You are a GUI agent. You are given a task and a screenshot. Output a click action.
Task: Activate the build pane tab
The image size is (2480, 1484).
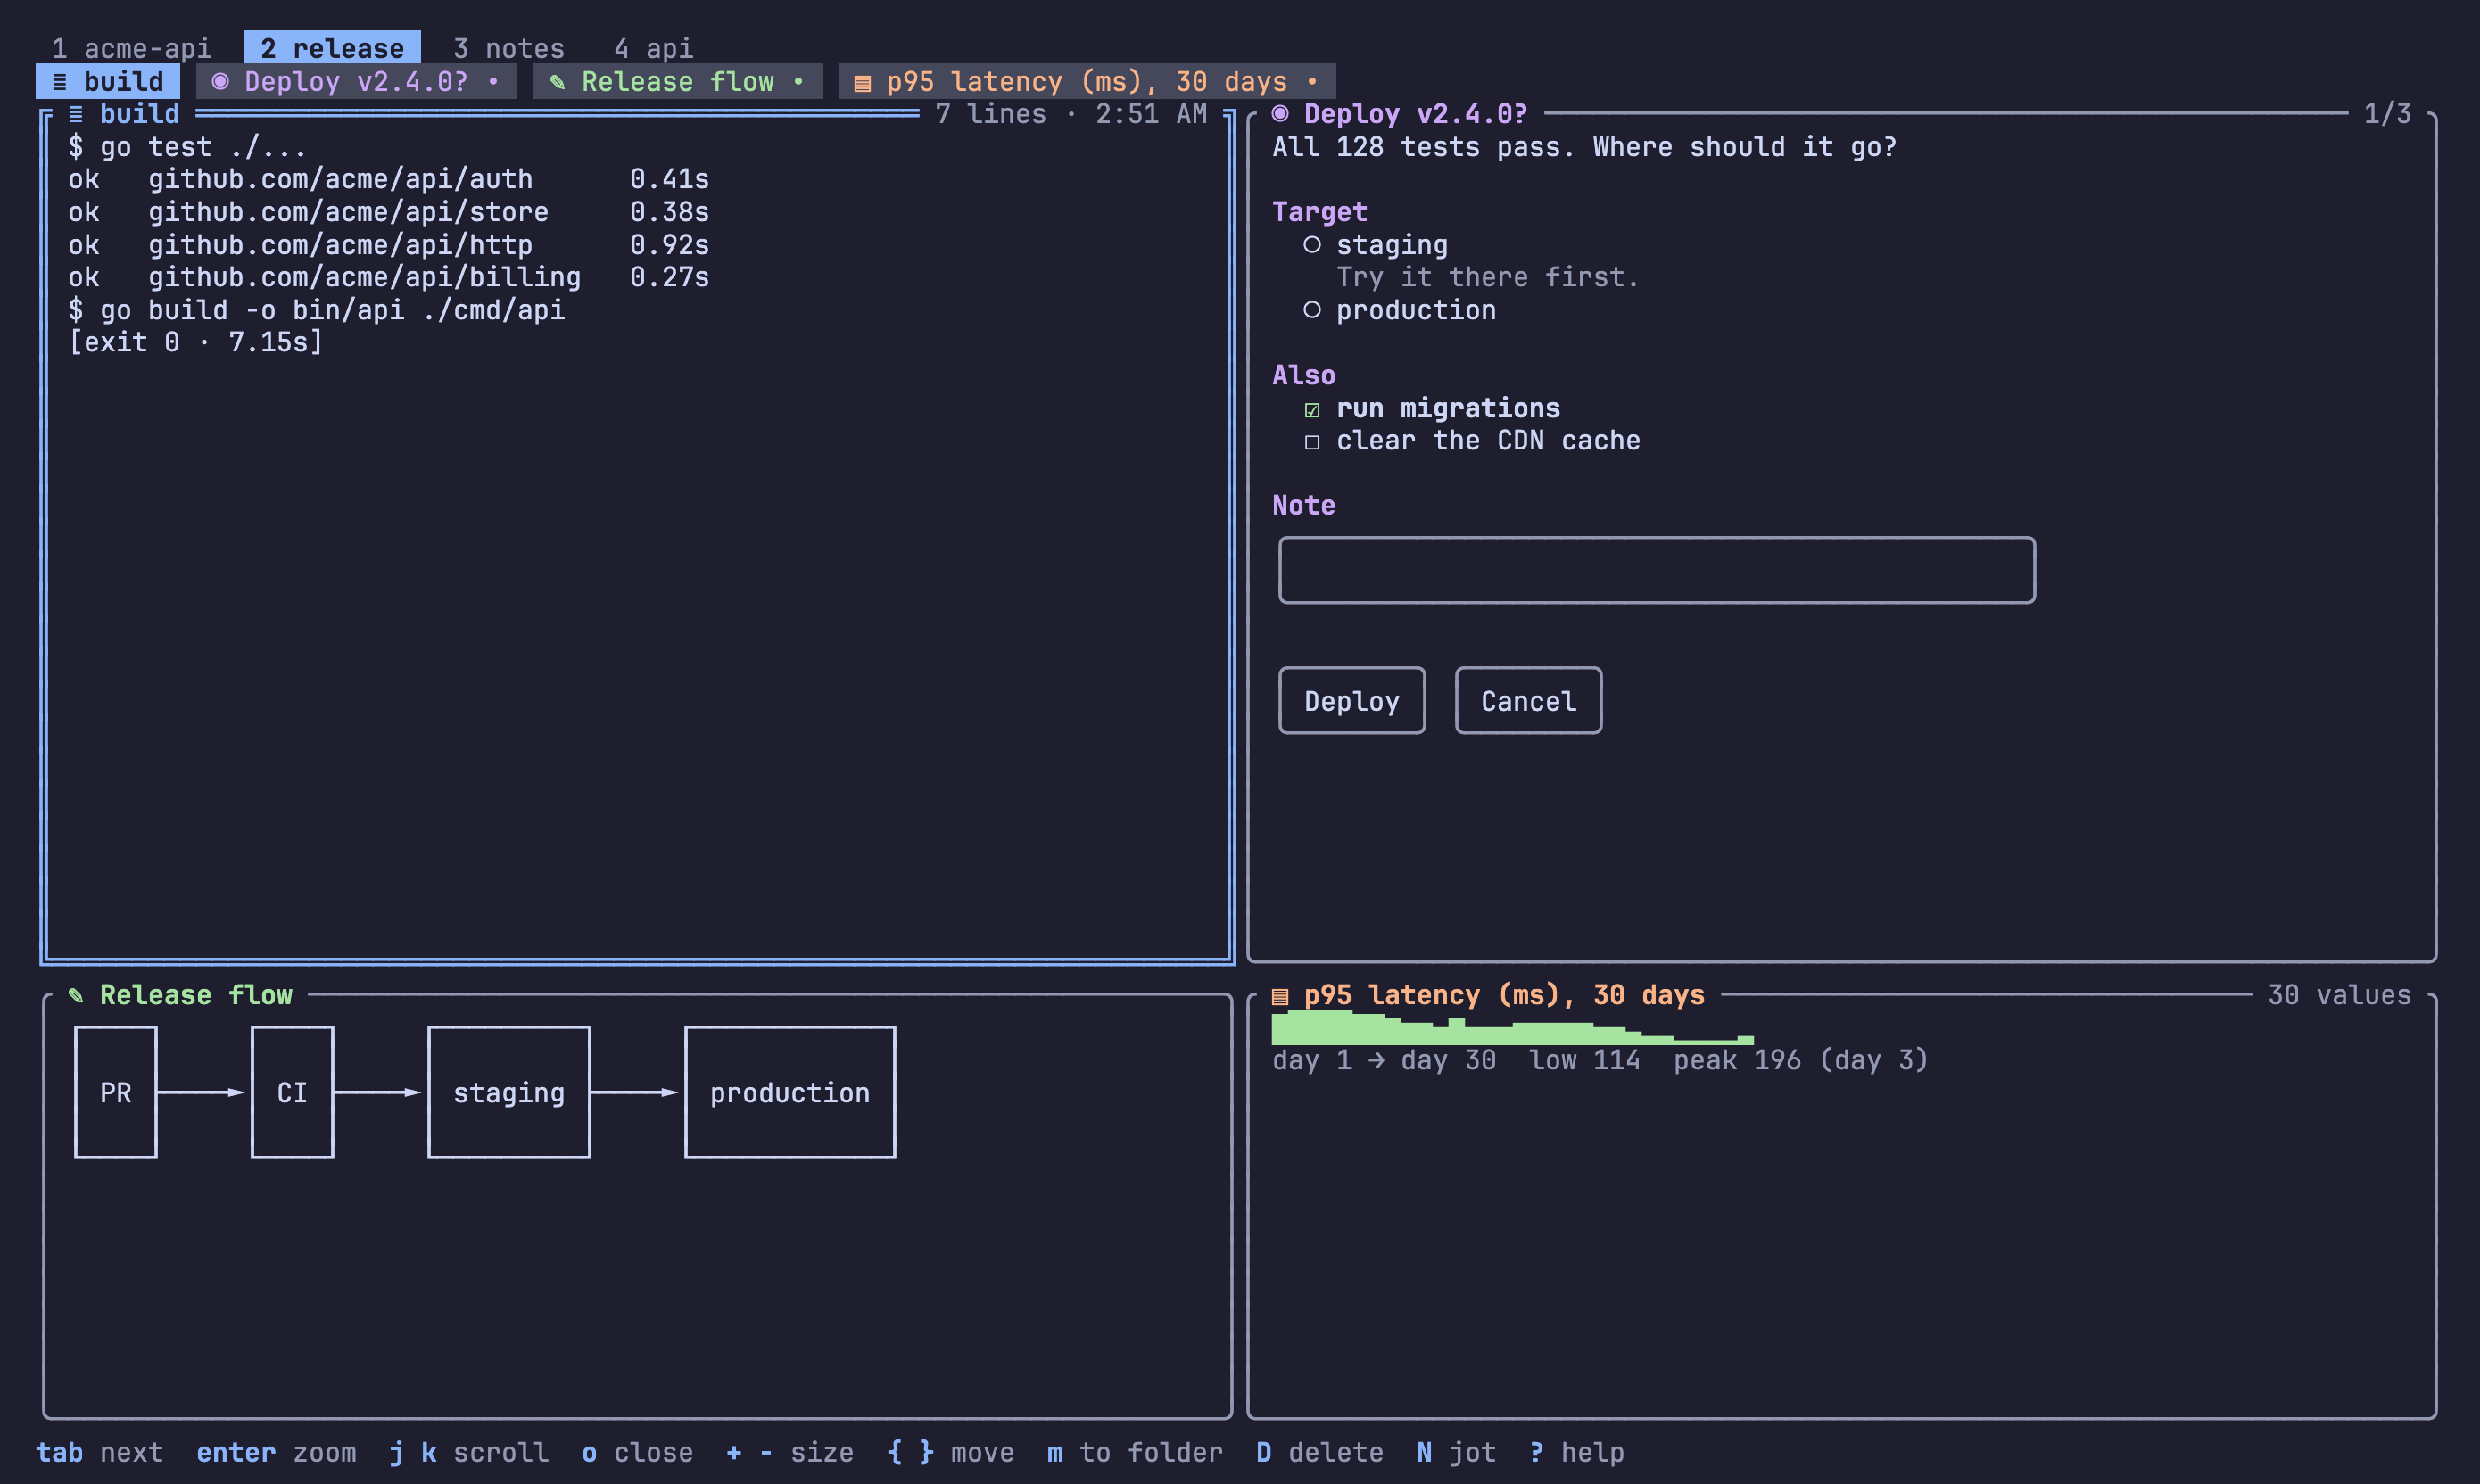coord(108,81)
